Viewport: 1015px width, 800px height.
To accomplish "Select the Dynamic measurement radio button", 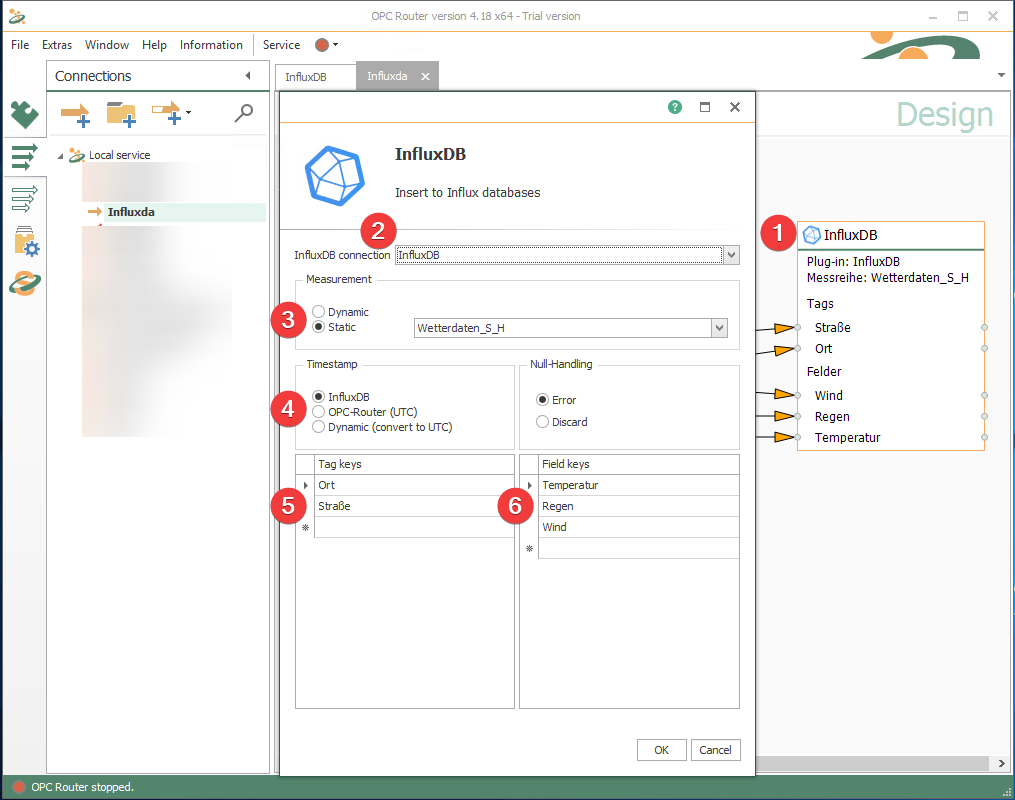I will coord(319,312).
